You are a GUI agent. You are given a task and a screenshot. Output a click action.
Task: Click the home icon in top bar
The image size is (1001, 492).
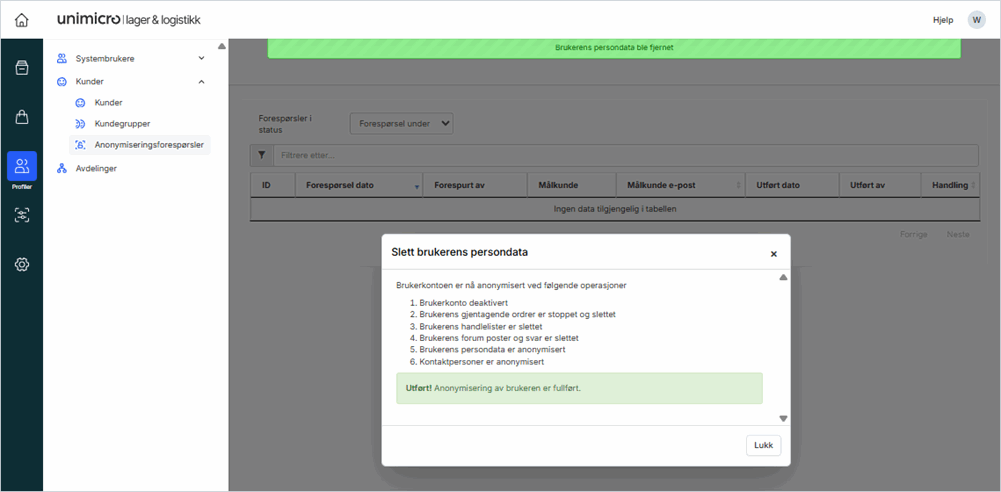21,20
